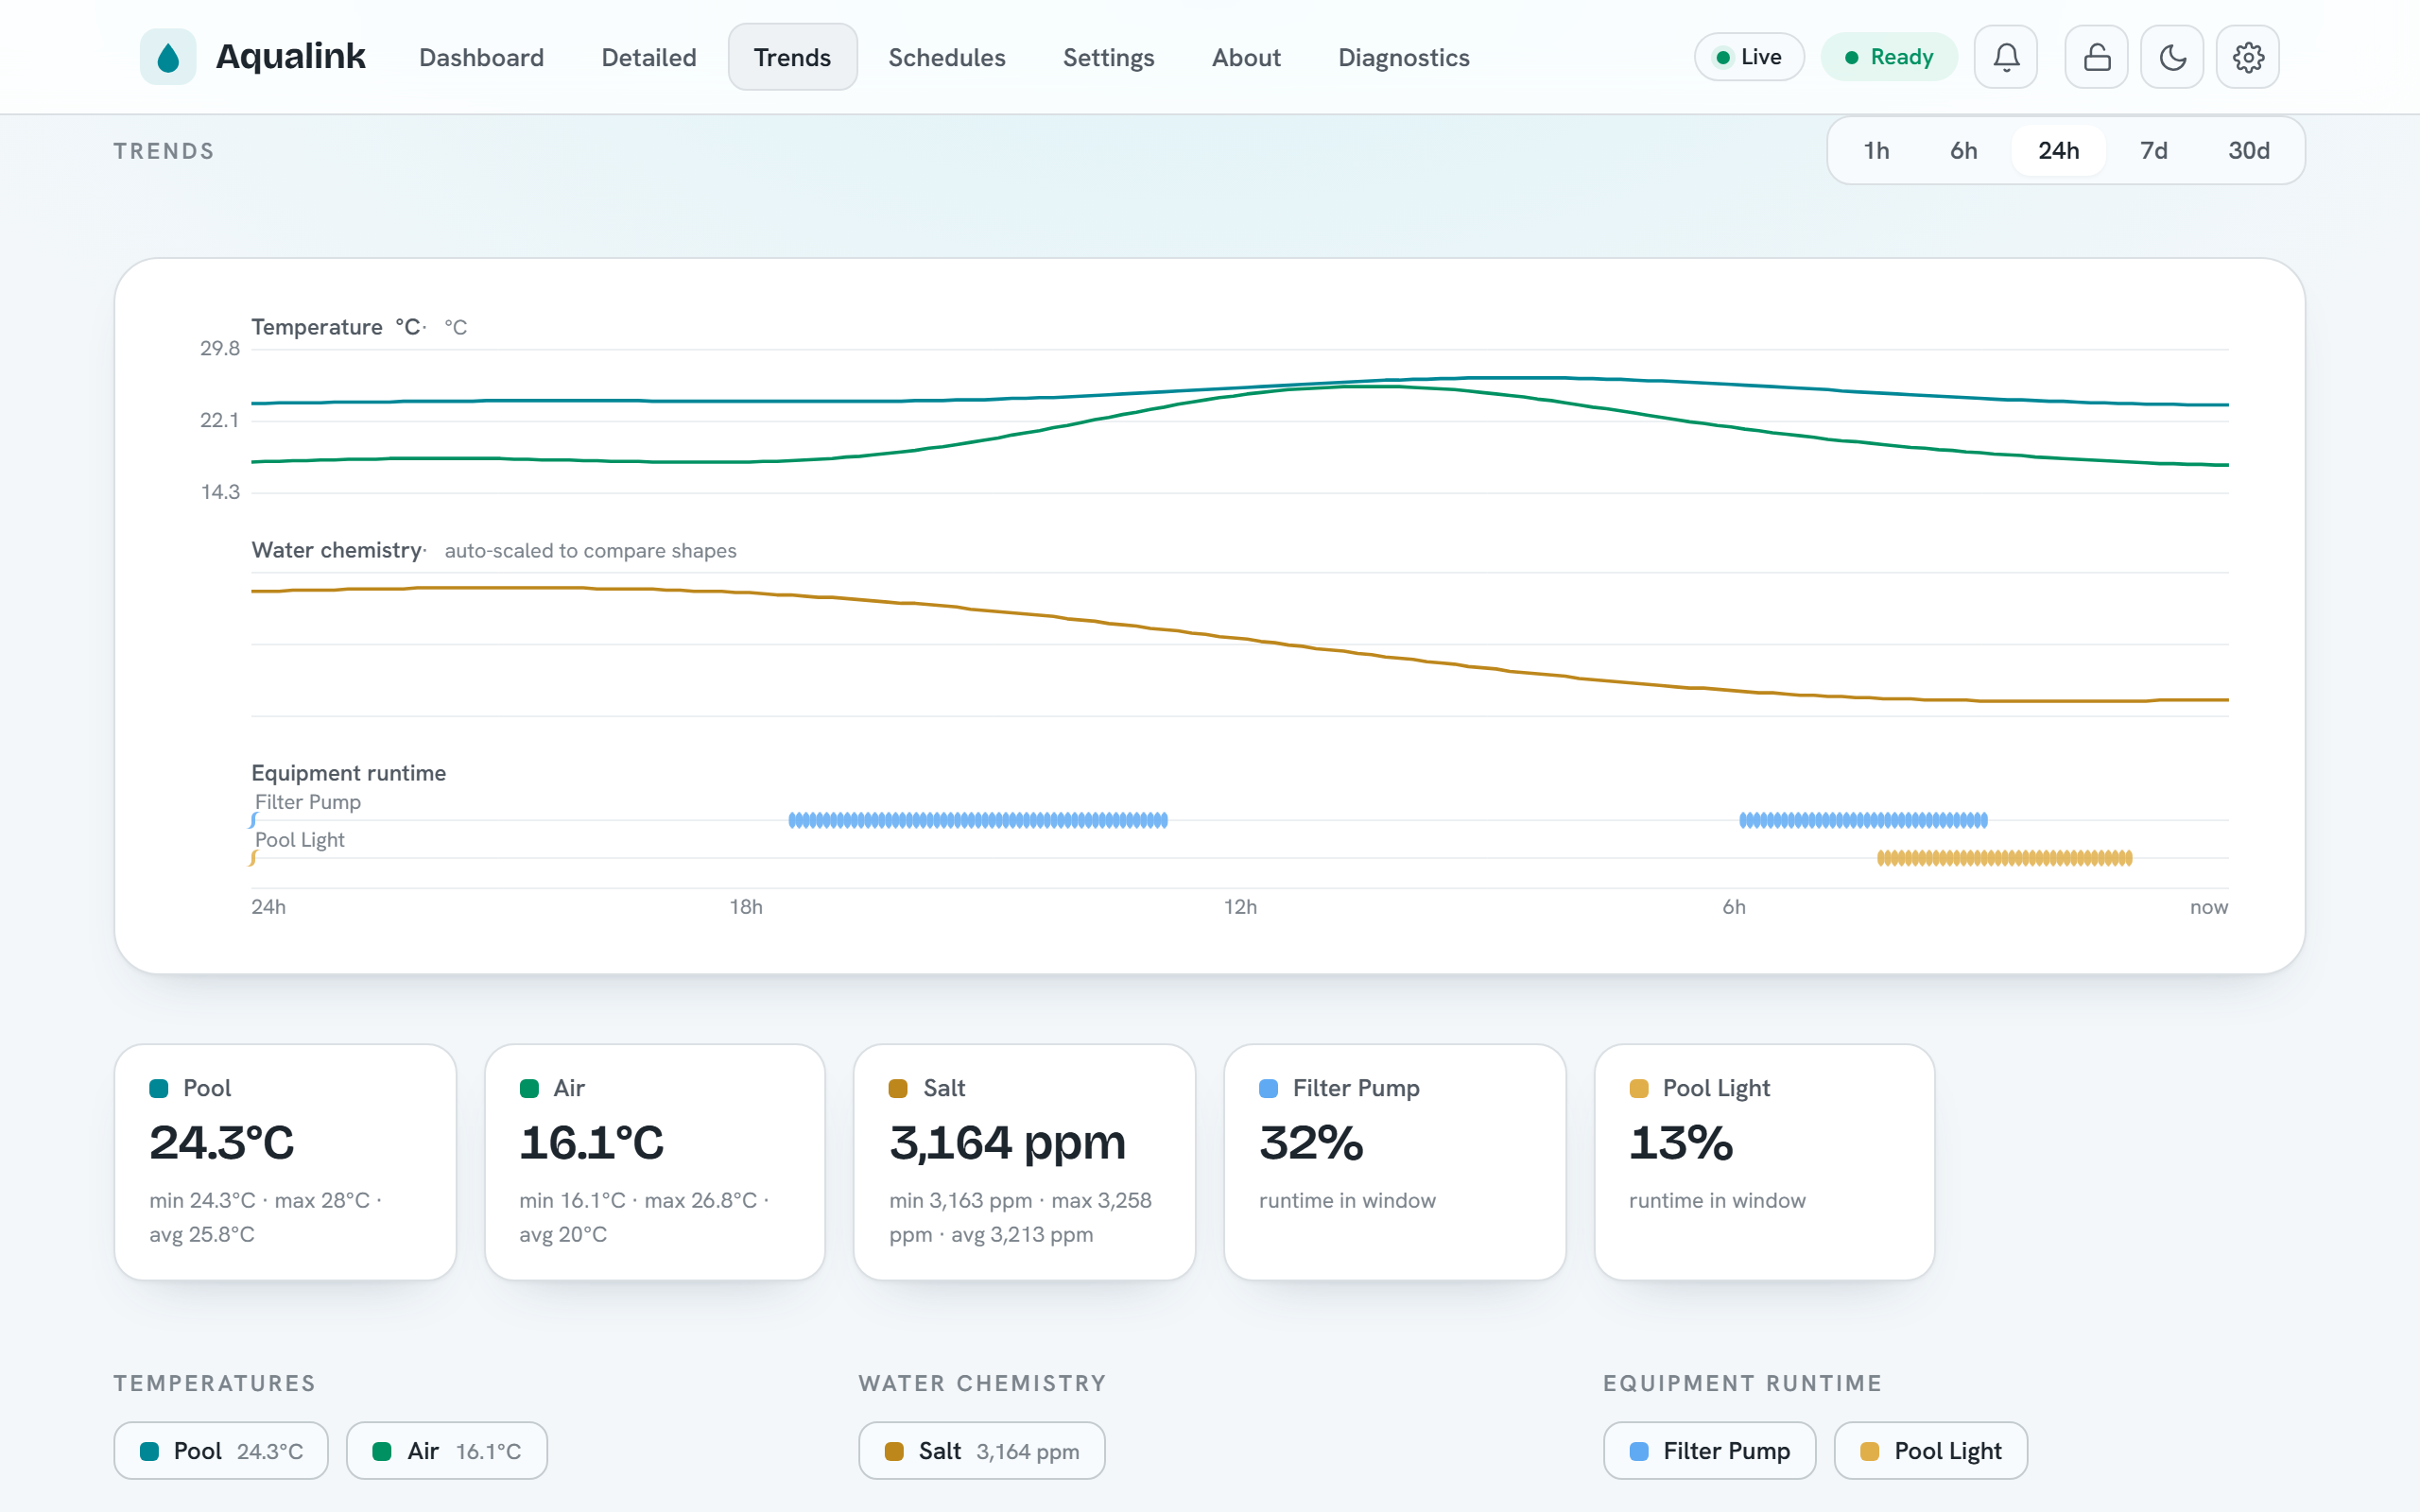This screenshot has width=2420, height=1512.
Task: Click the first Filter Pump runtime bar
Action: [x=978, y=820]
